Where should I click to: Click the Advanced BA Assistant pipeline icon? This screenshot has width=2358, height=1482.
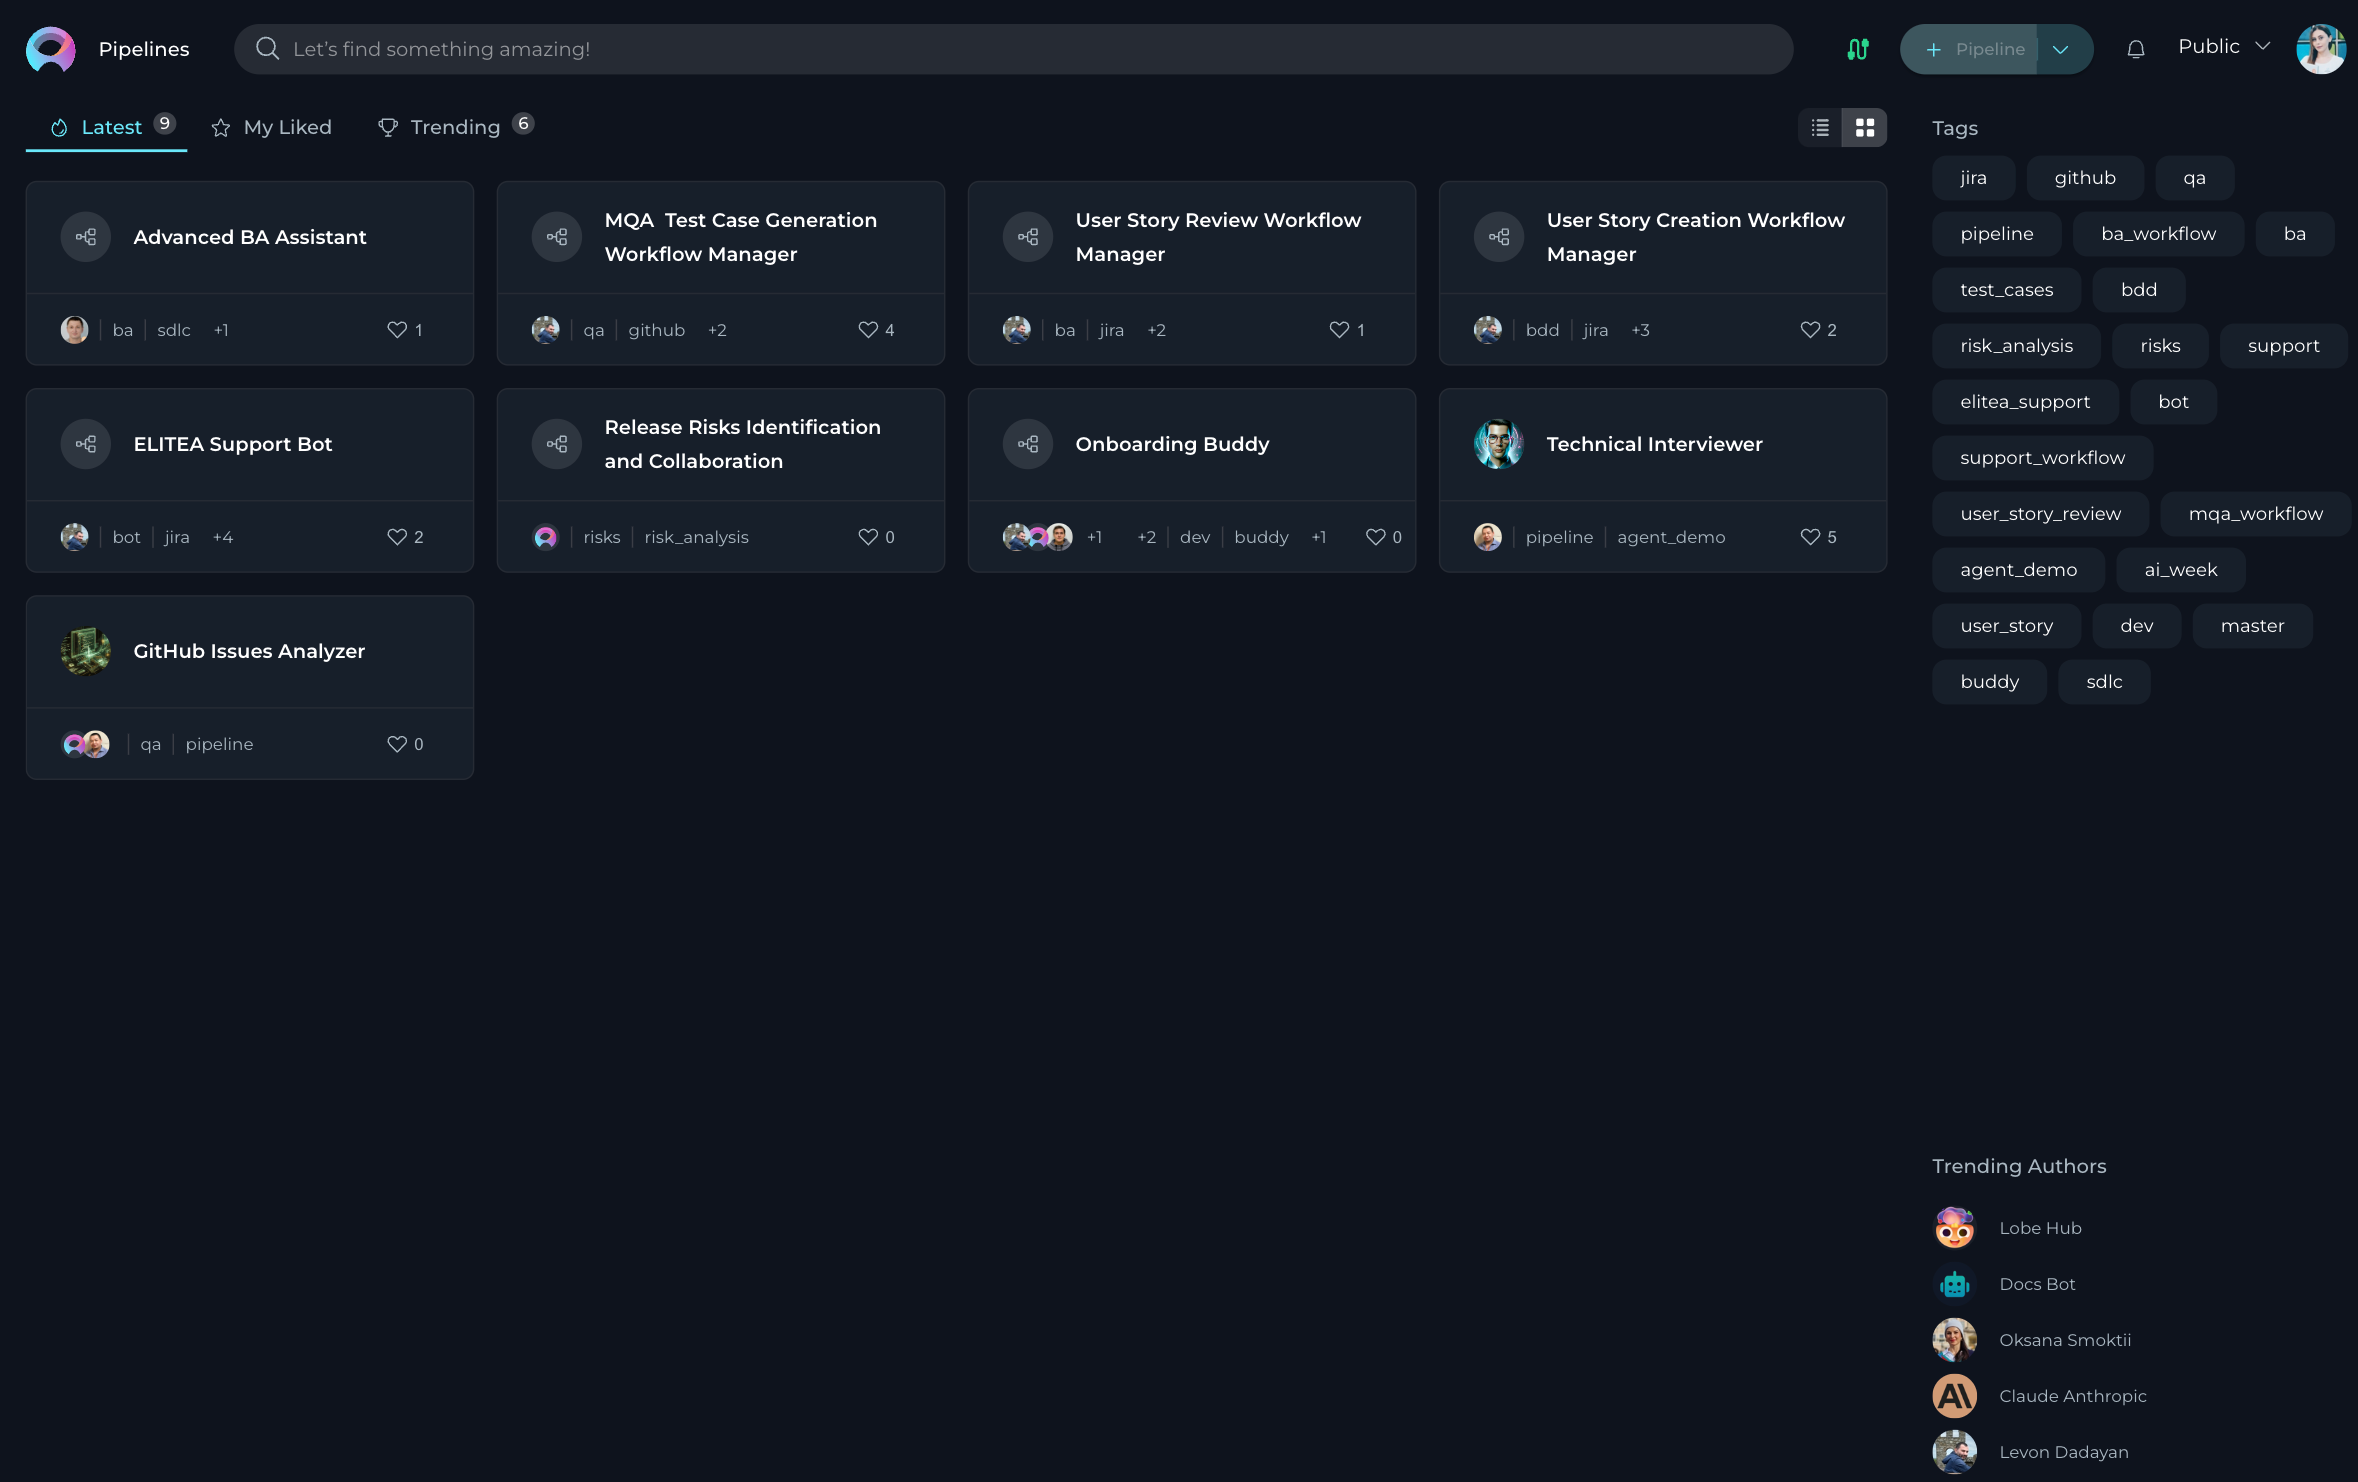86,237
